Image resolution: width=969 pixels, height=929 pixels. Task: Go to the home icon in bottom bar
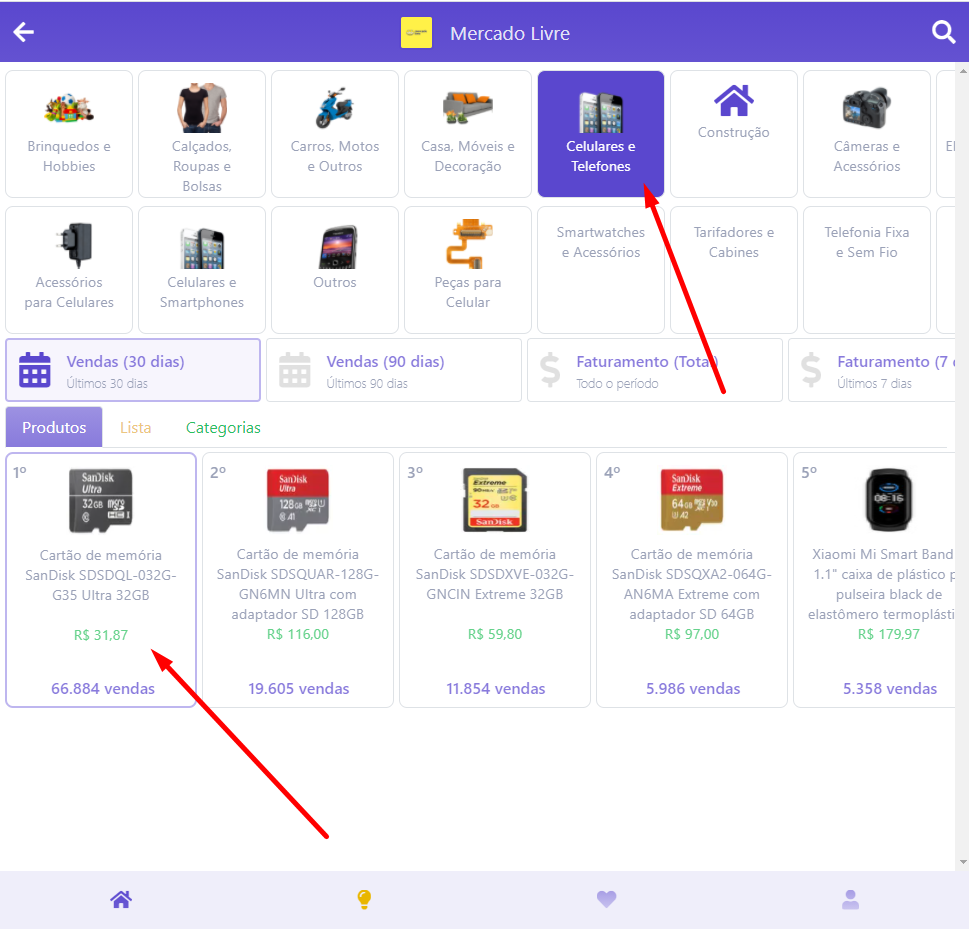click(x=121, y=899)
